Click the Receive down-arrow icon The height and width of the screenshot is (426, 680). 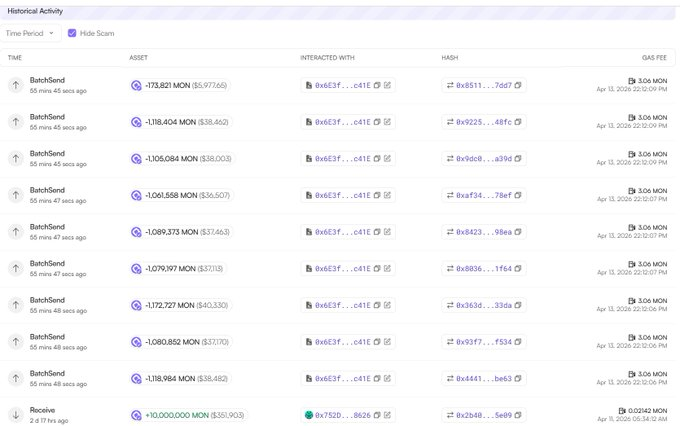coord(16,415)
